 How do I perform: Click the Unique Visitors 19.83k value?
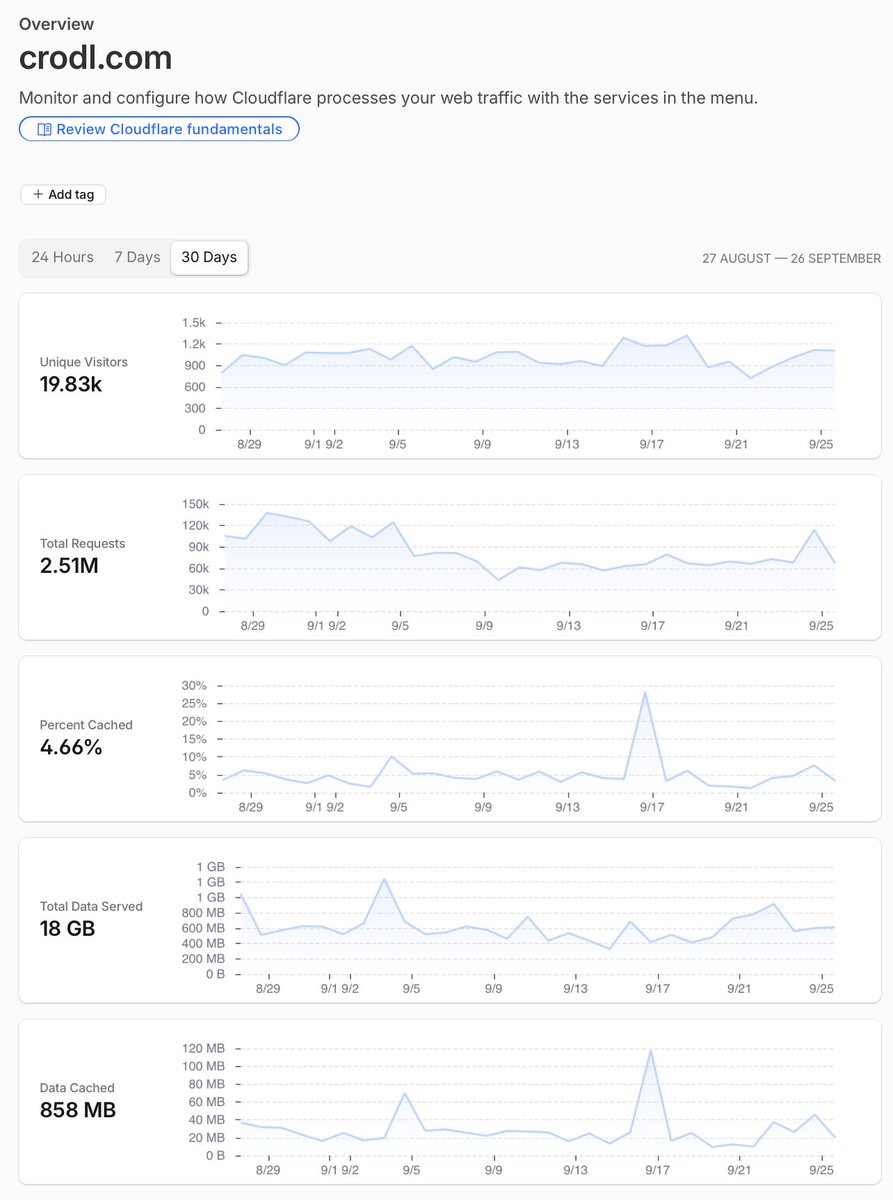click(71, 384)
